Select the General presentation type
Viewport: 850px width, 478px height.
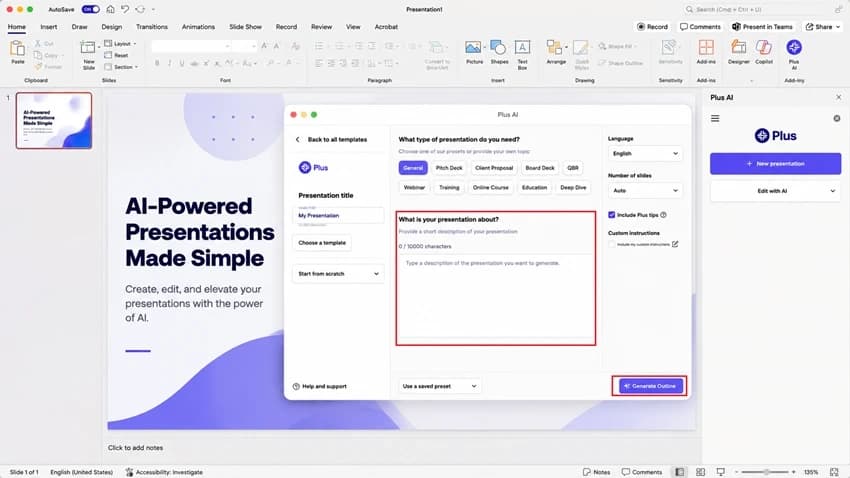coord(413,168)
